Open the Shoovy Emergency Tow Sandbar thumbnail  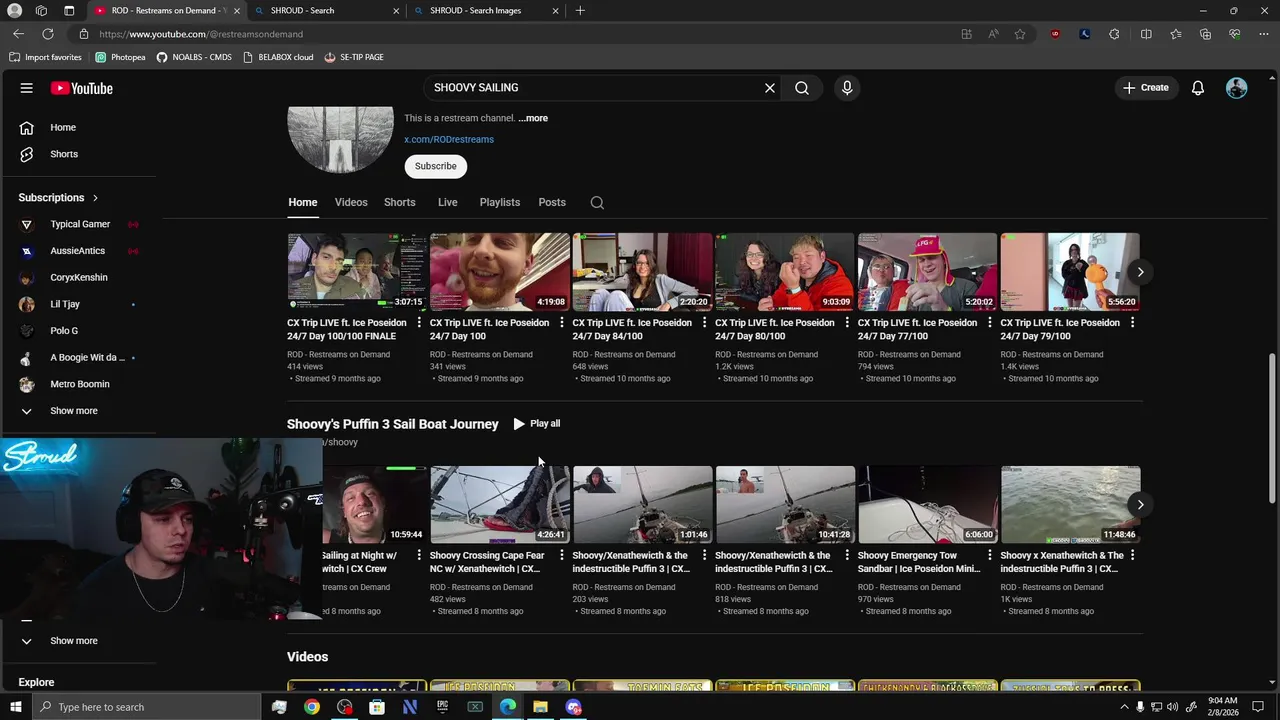click(x=928, y=504)
